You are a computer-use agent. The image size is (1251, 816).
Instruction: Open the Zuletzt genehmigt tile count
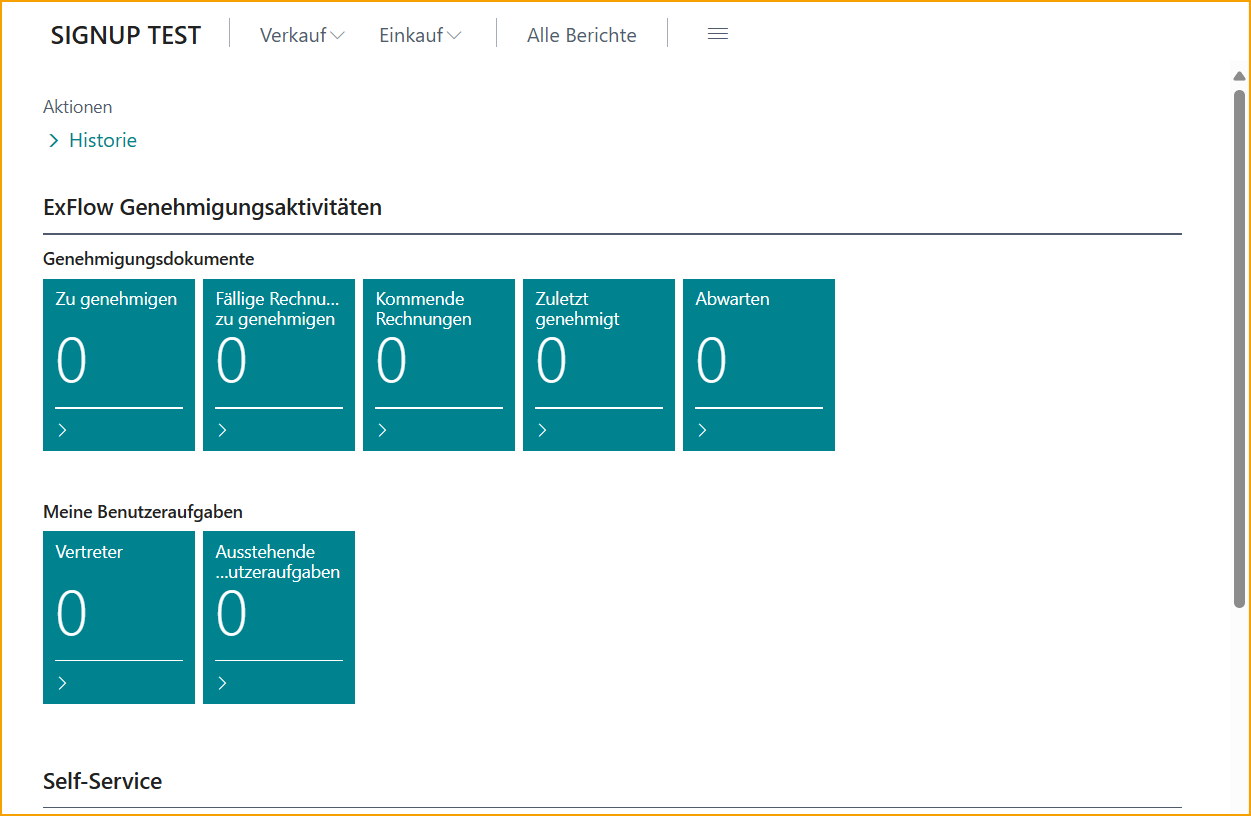552,361
